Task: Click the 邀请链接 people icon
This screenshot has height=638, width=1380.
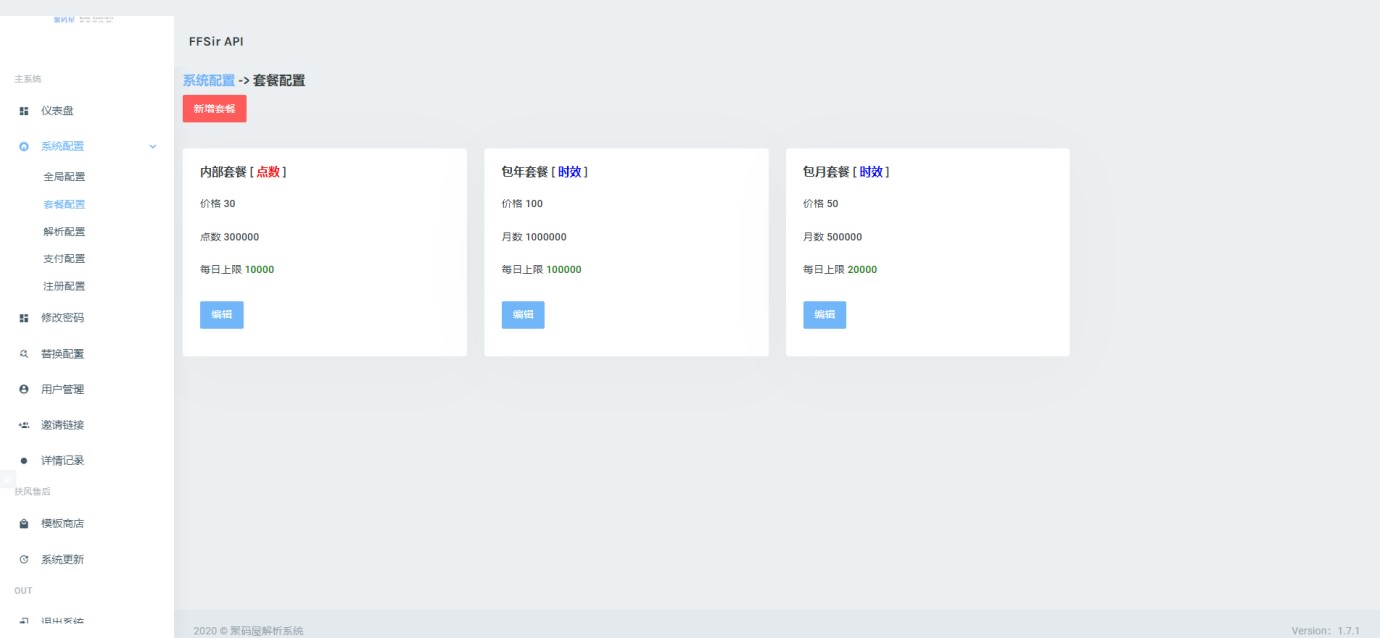Action: point(24,425)
